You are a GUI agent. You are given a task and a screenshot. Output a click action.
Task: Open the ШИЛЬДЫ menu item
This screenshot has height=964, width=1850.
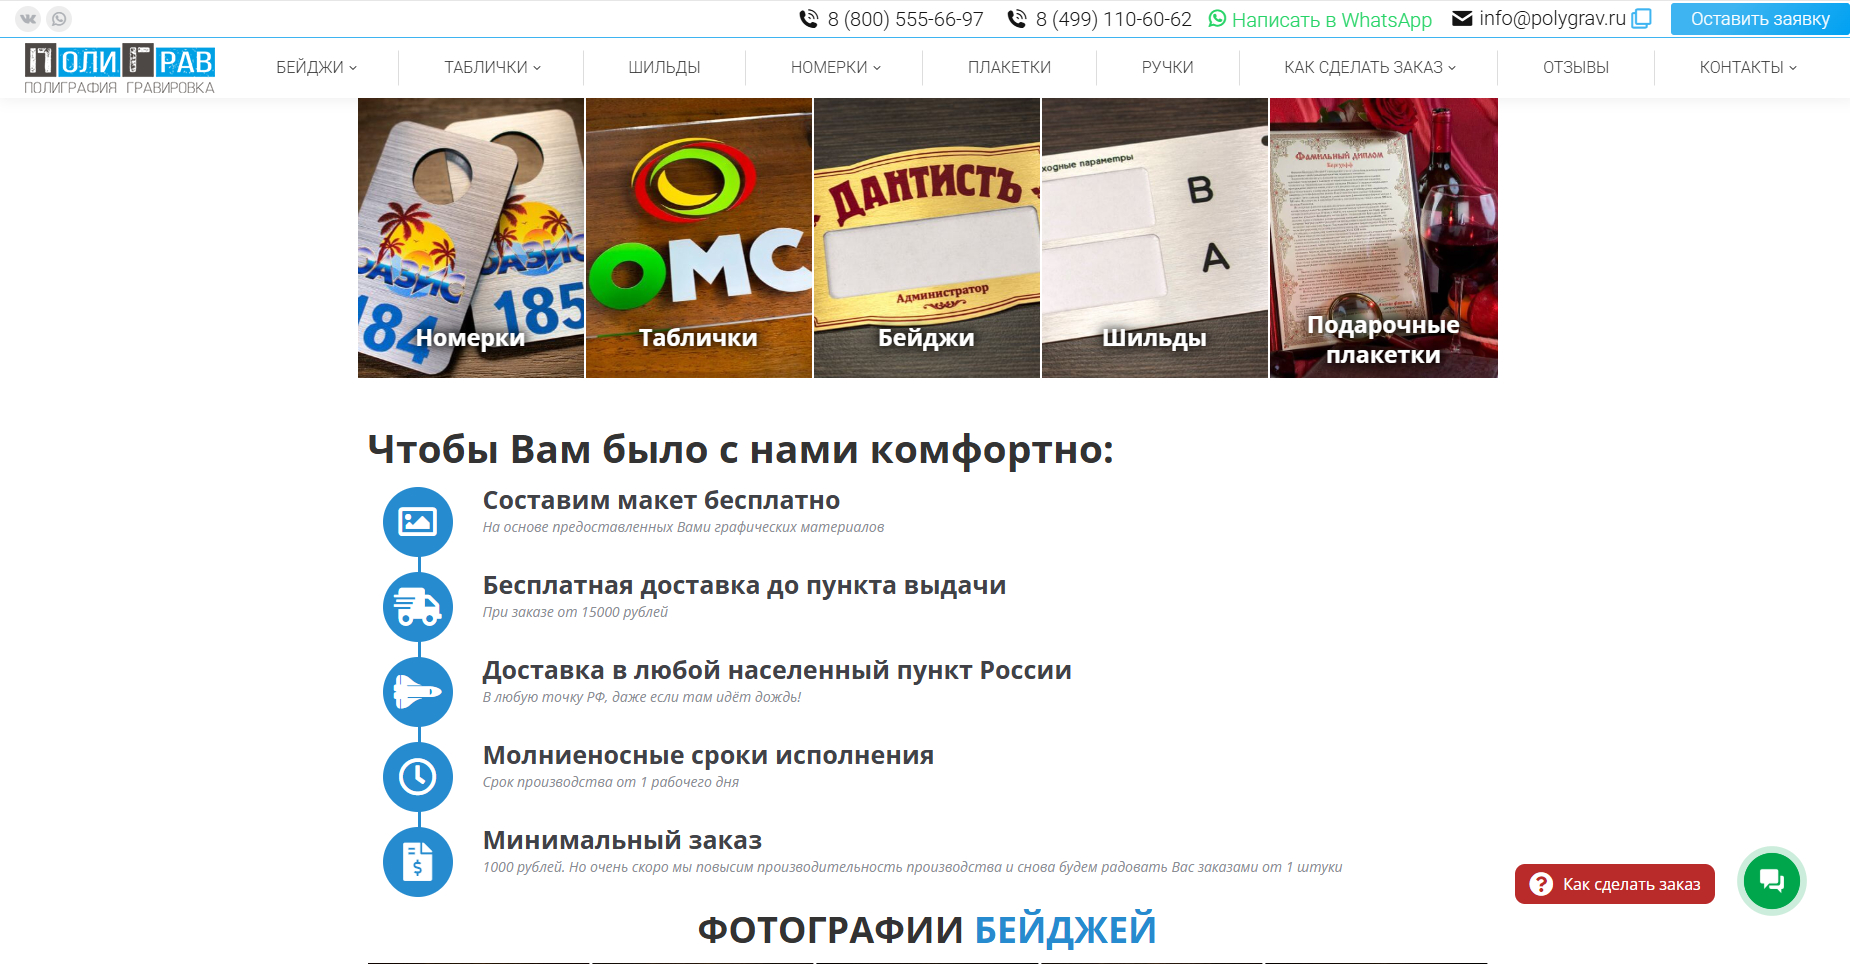click(664, 67)
